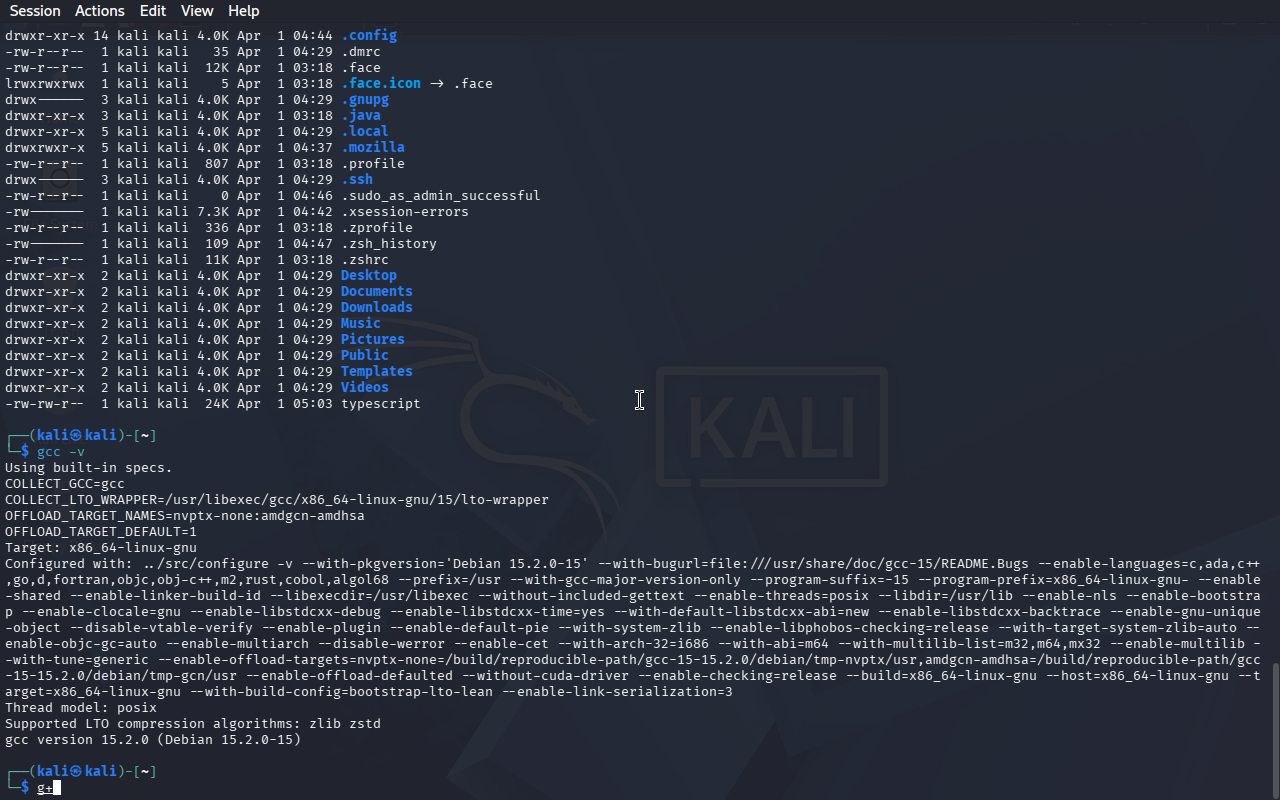Click the .mozilla directory name
1280x800 pixels.
[373, 147]
